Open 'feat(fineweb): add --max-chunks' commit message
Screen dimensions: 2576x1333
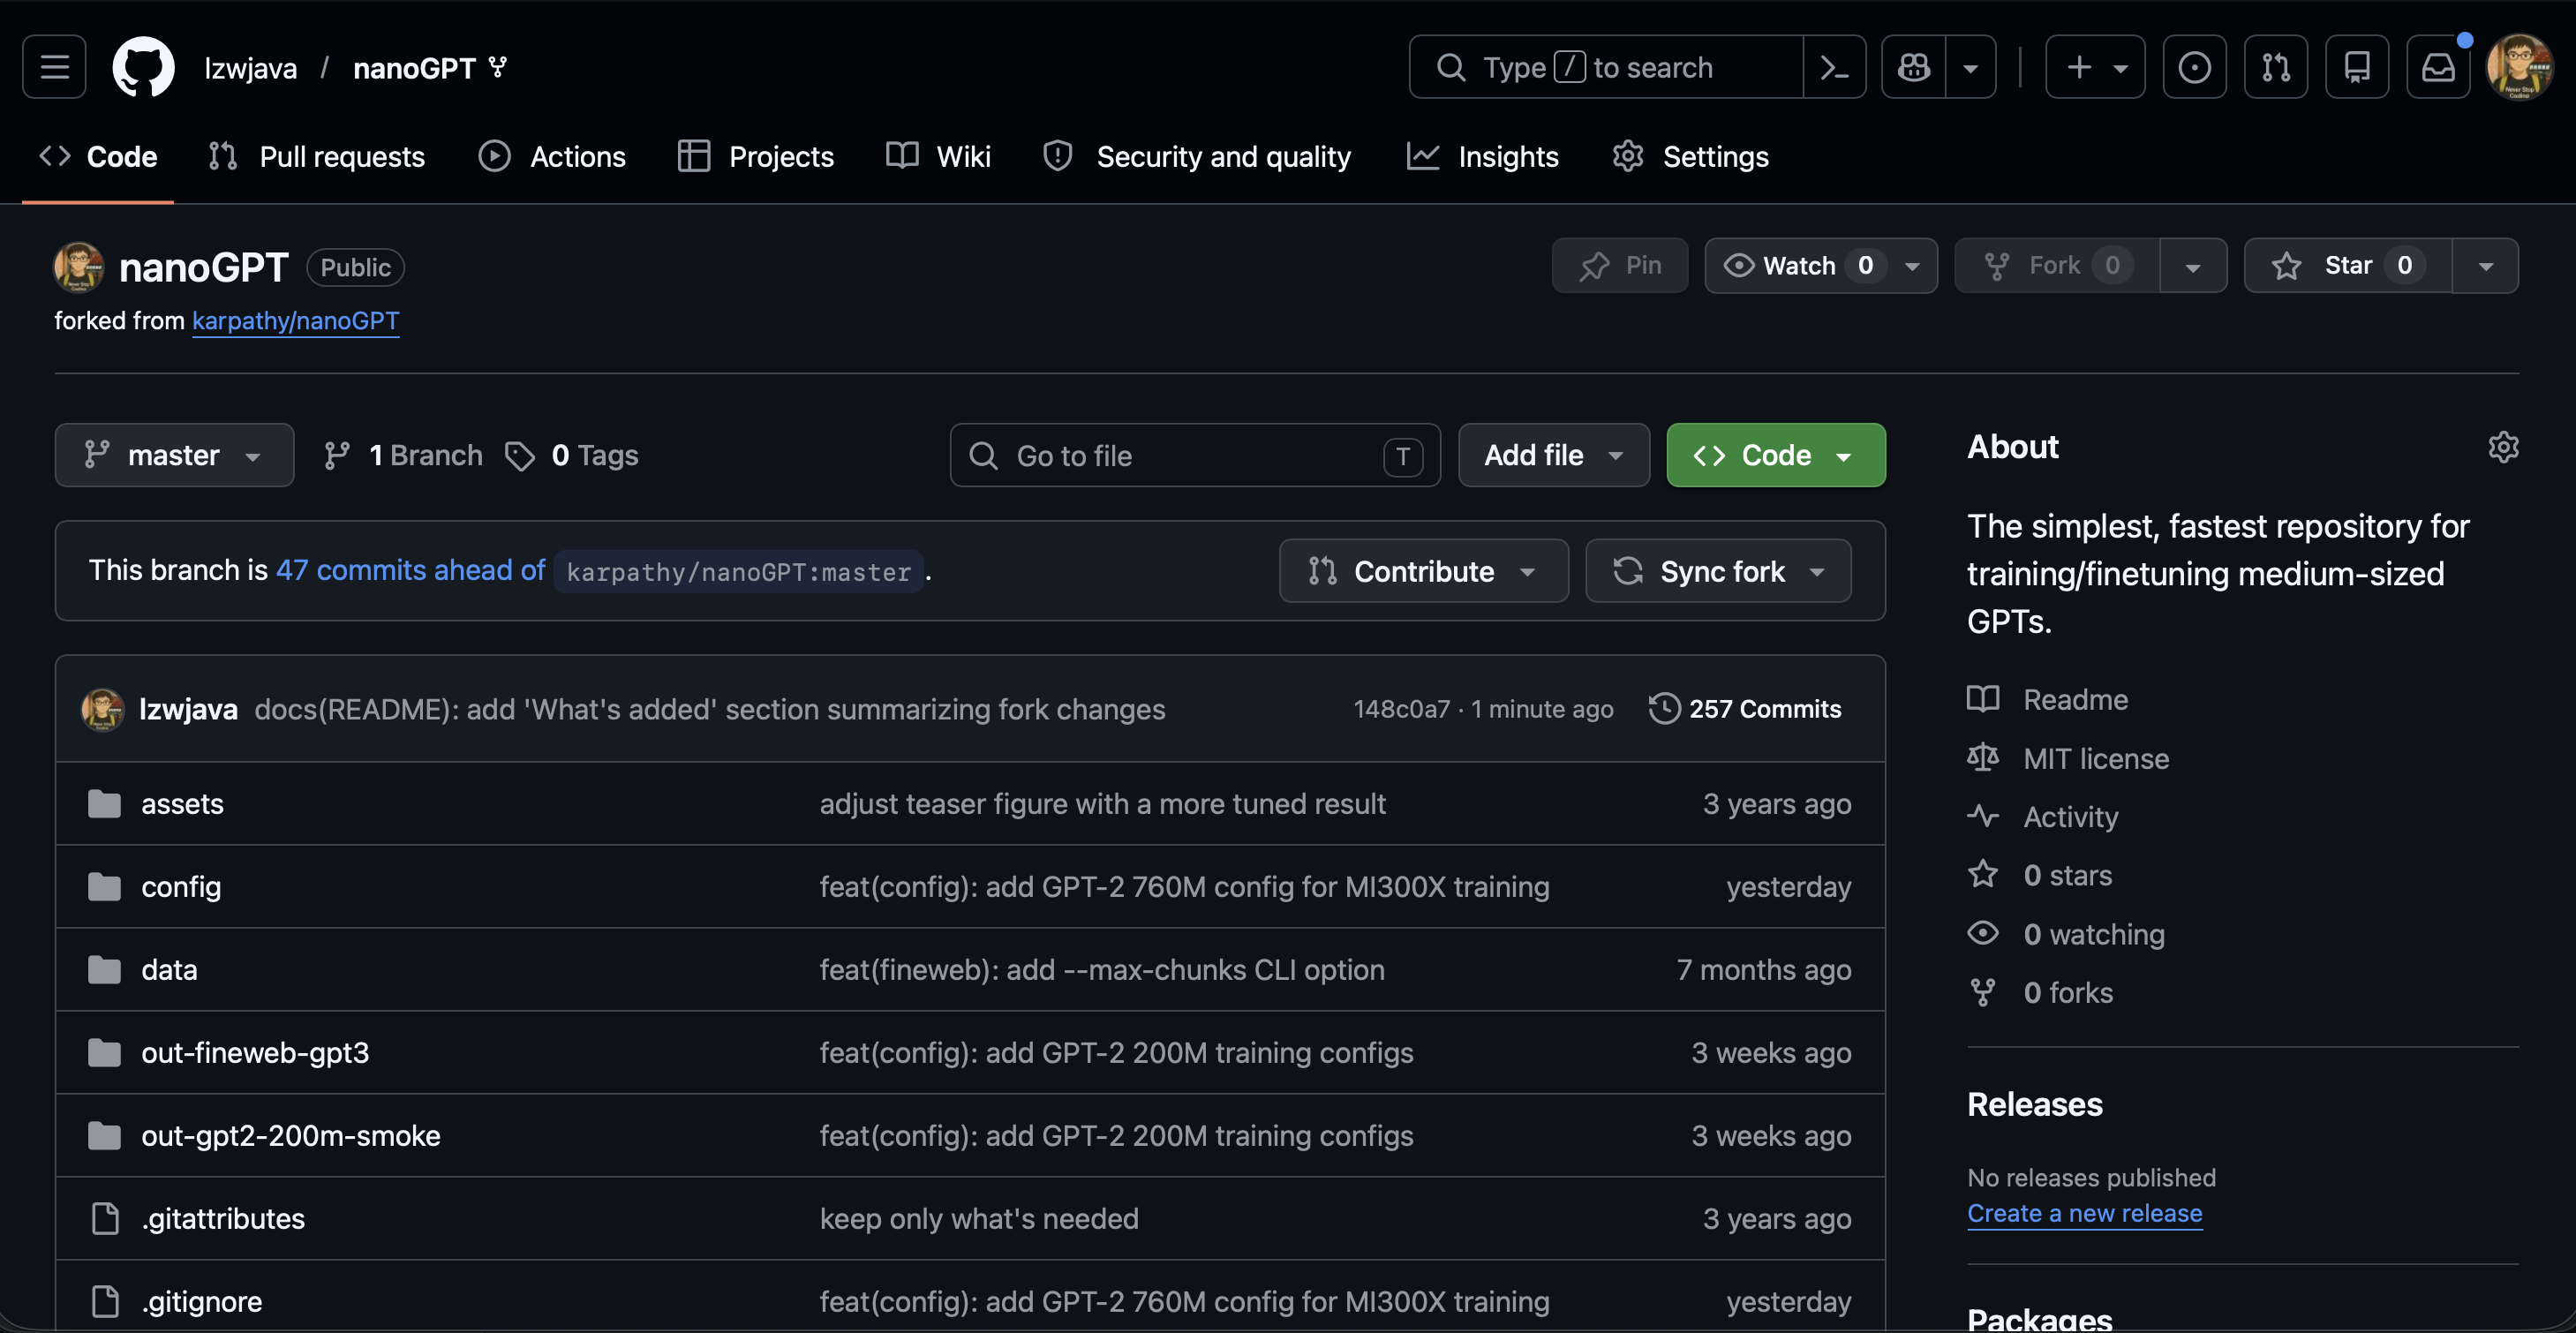click(1102, 969)
